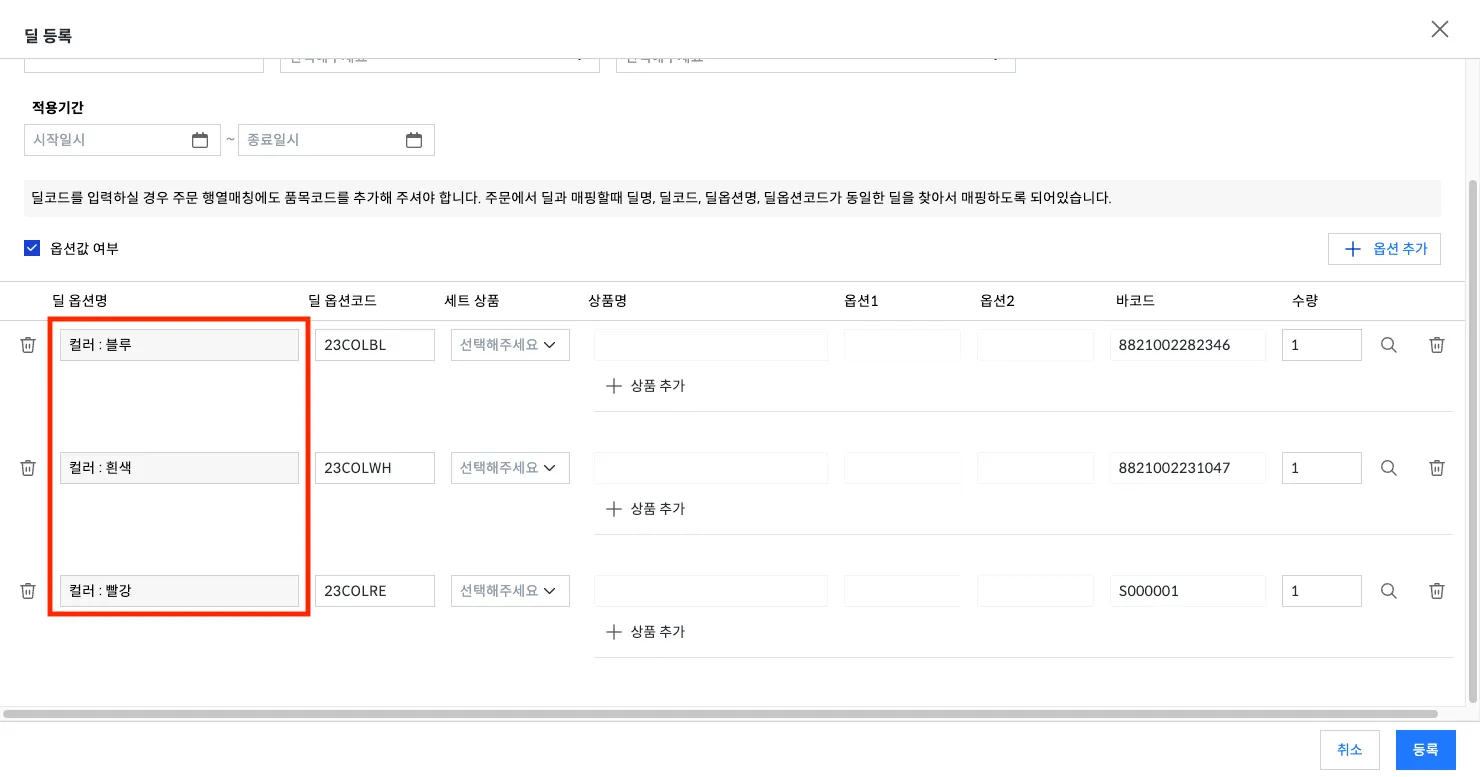
Task: Edit the 컬러 : 블루 option name field
Action: coord(179,345)
